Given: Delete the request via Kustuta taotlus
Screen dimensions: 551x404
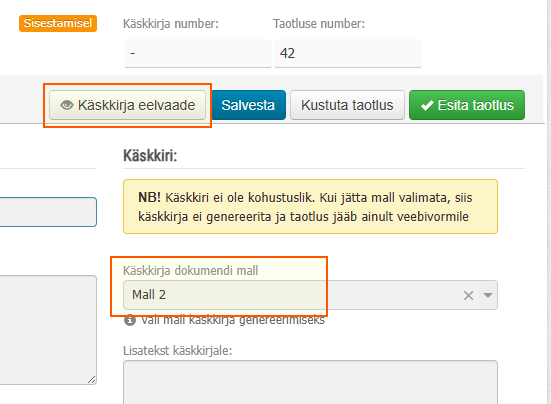Looking at the screenshot, I should [x=347, y=105].
